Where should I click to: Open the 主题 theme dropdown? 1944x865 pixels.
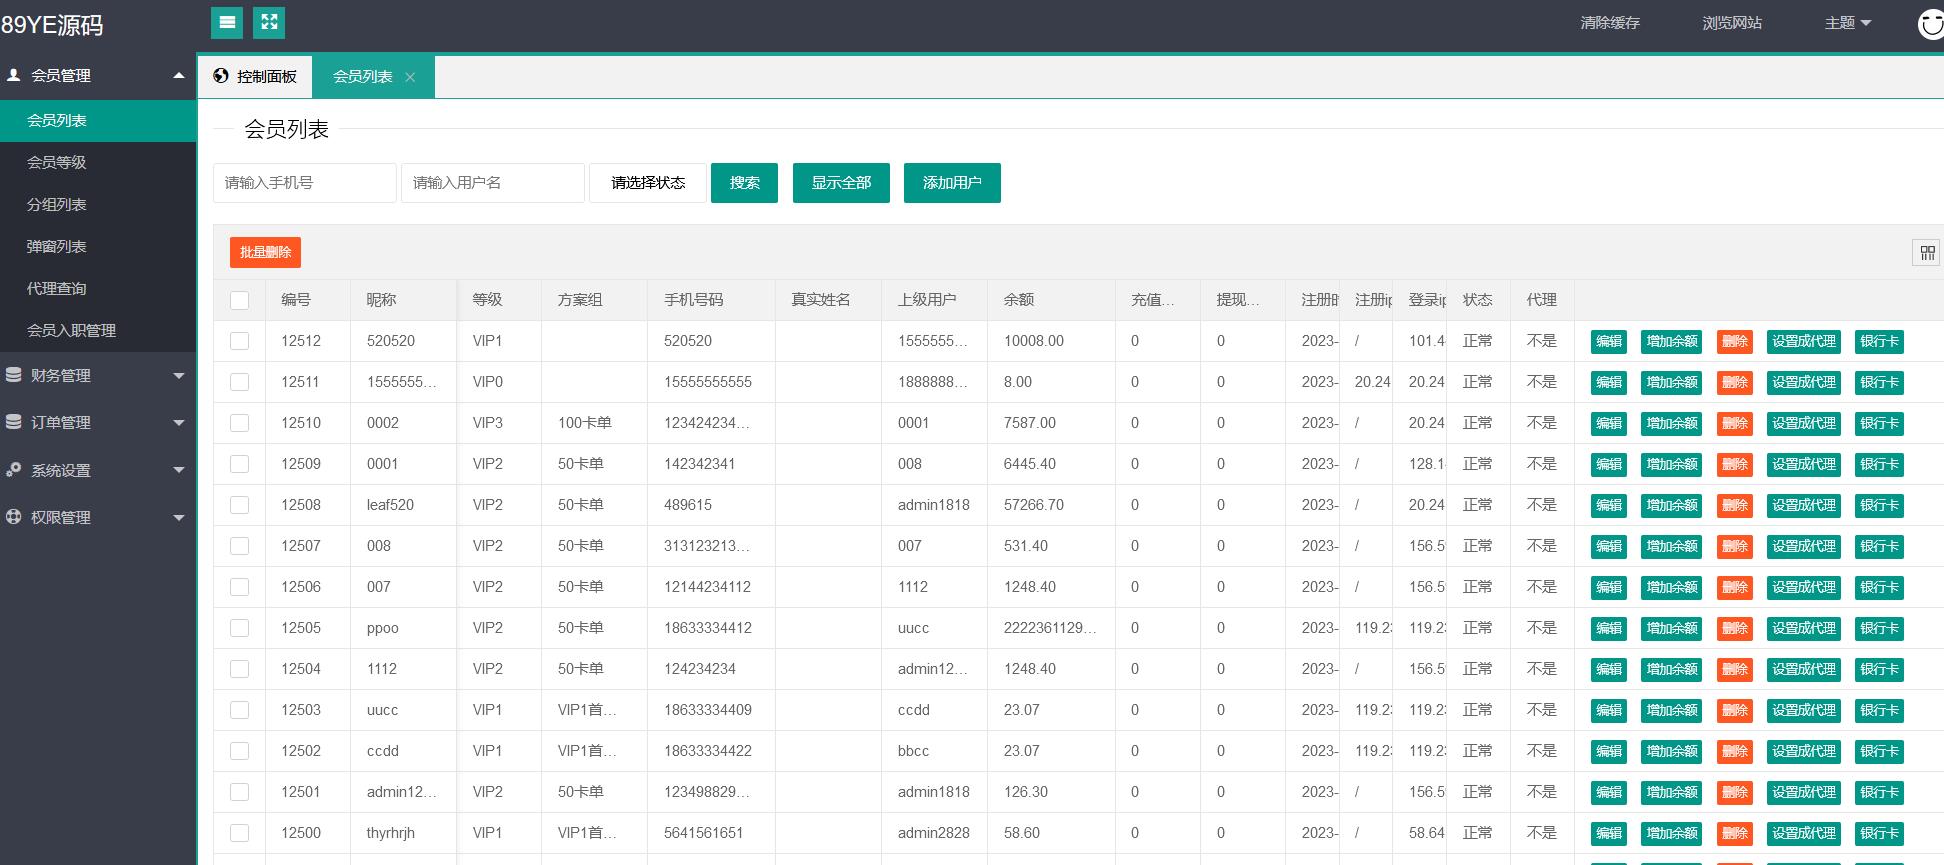coord(1847,23)
